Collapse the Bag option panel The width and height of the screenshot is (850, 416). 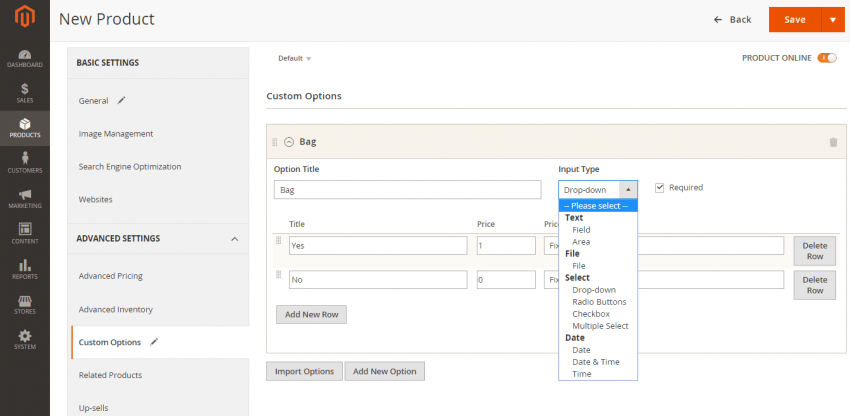point(289,142)
